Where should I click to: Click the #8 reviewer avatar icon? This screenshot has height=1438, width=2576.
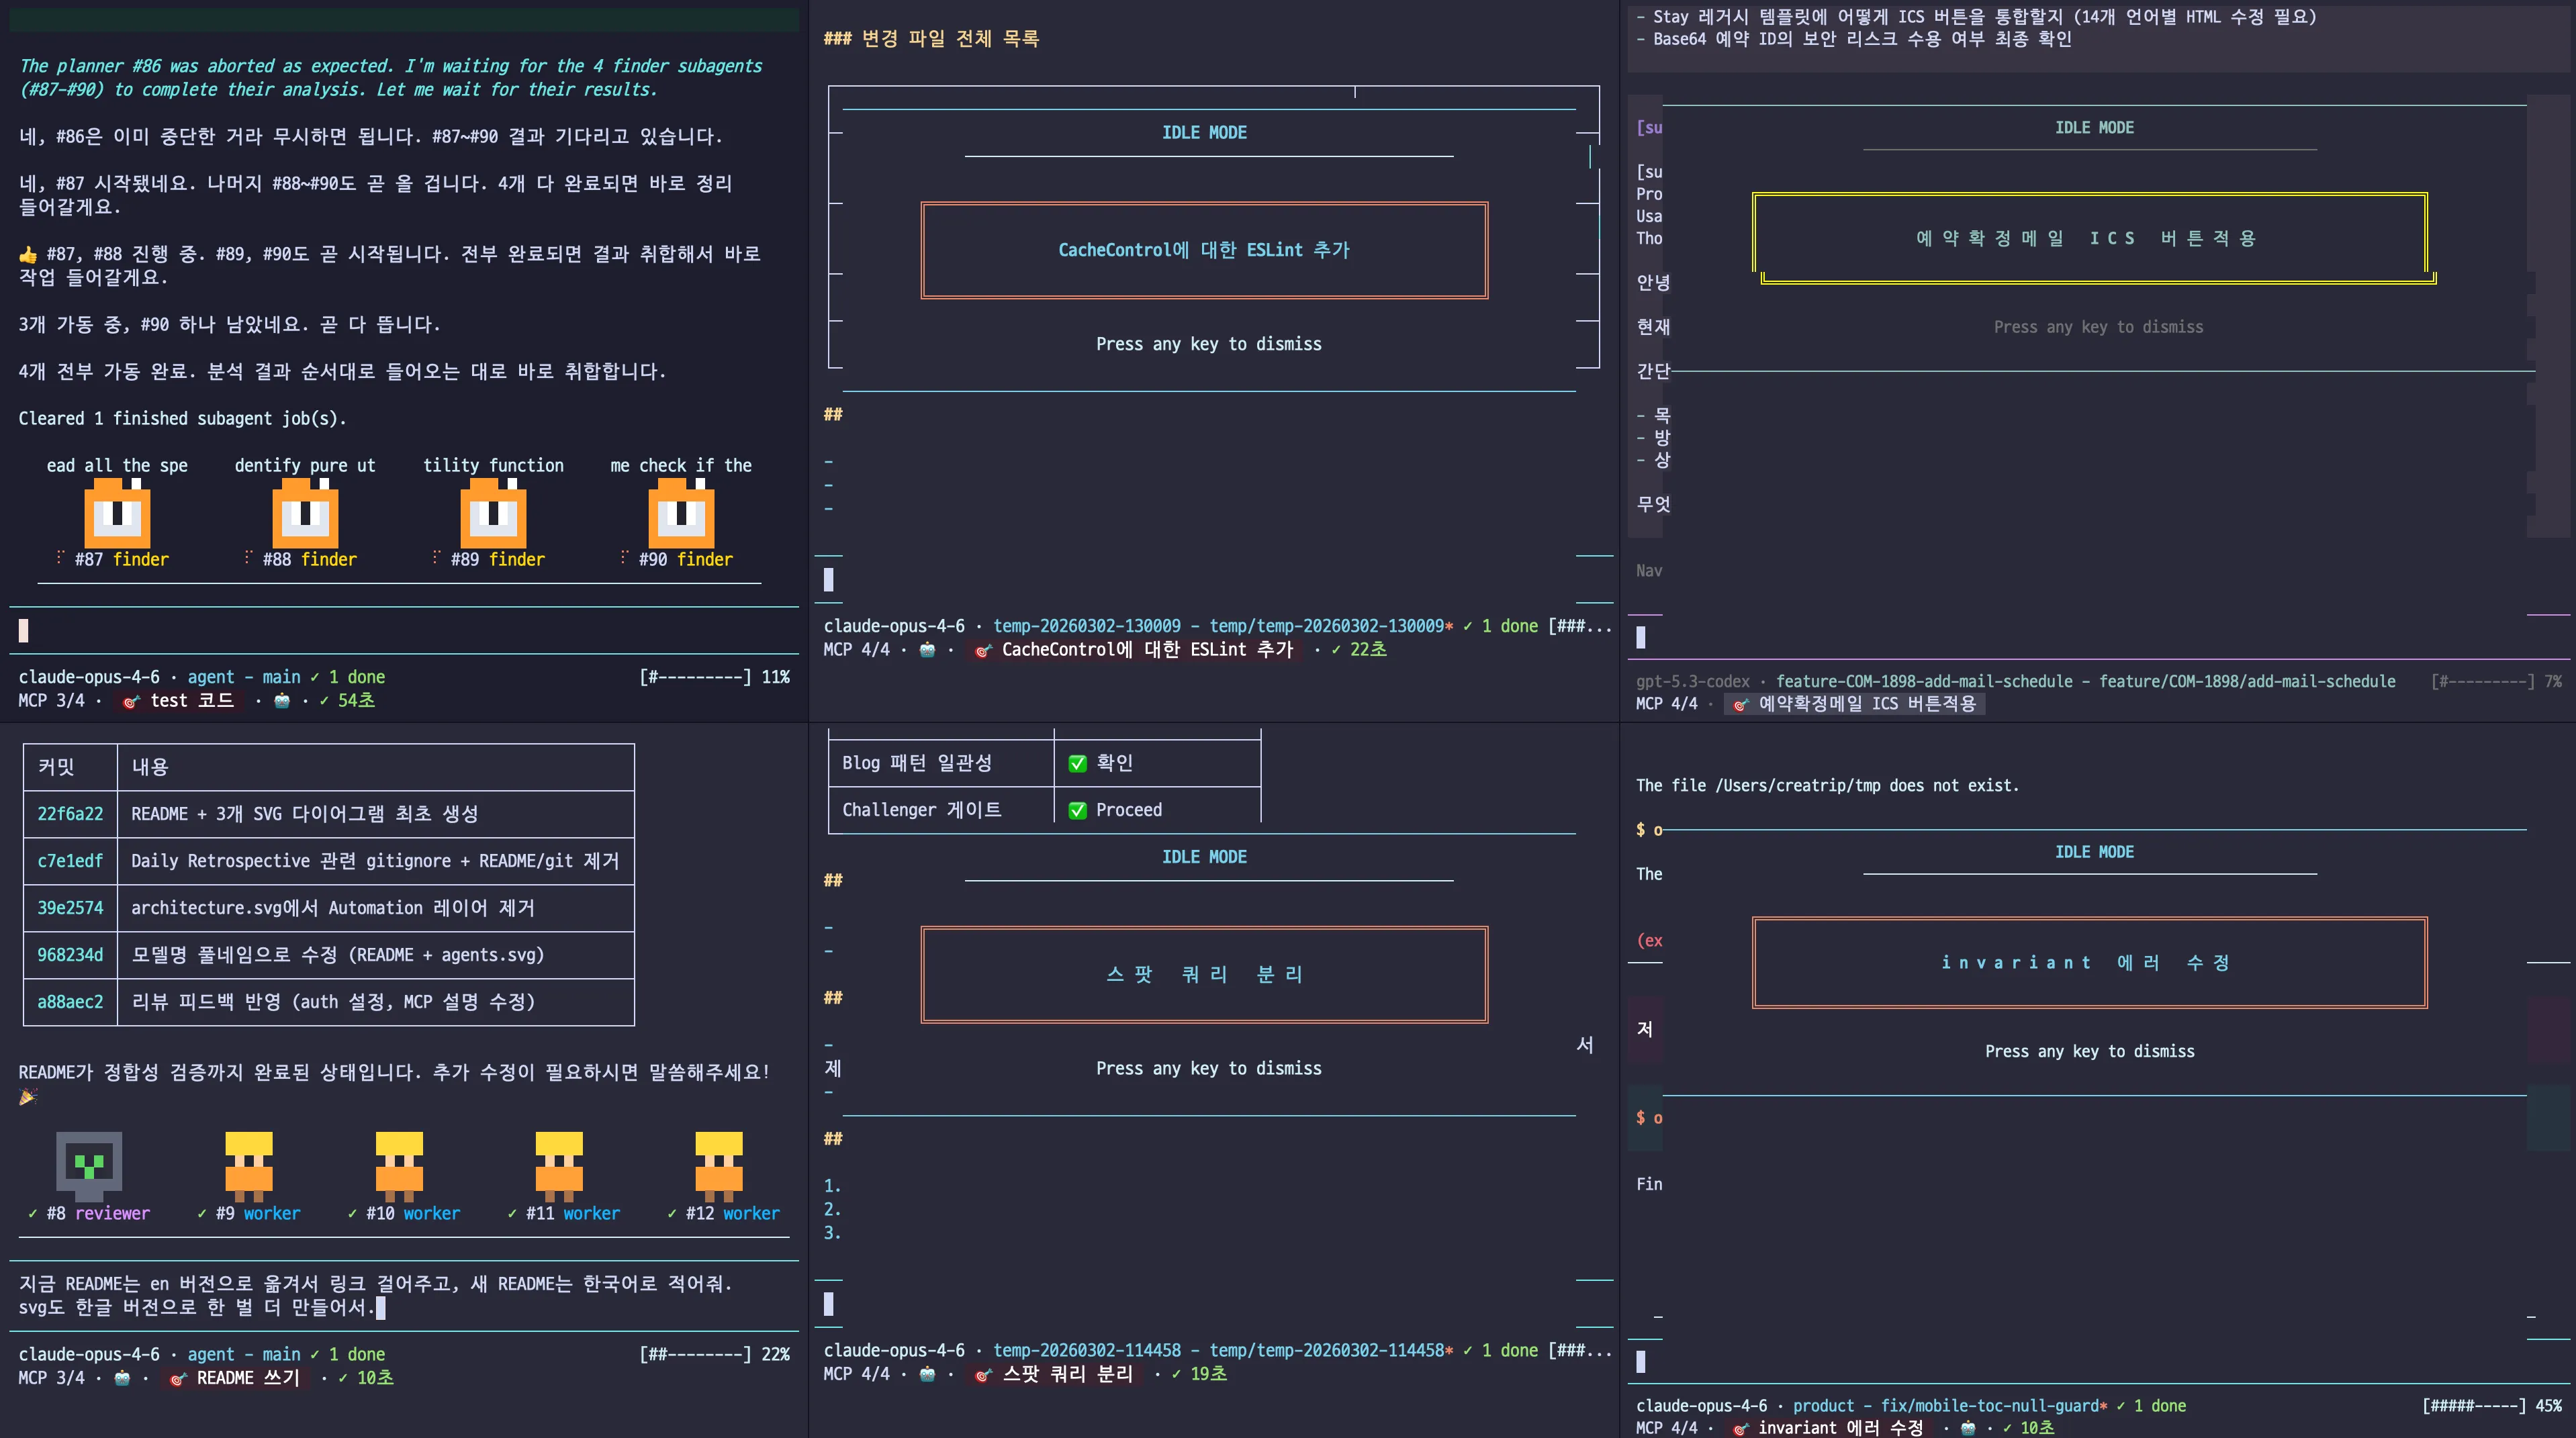coord(89,1165)
